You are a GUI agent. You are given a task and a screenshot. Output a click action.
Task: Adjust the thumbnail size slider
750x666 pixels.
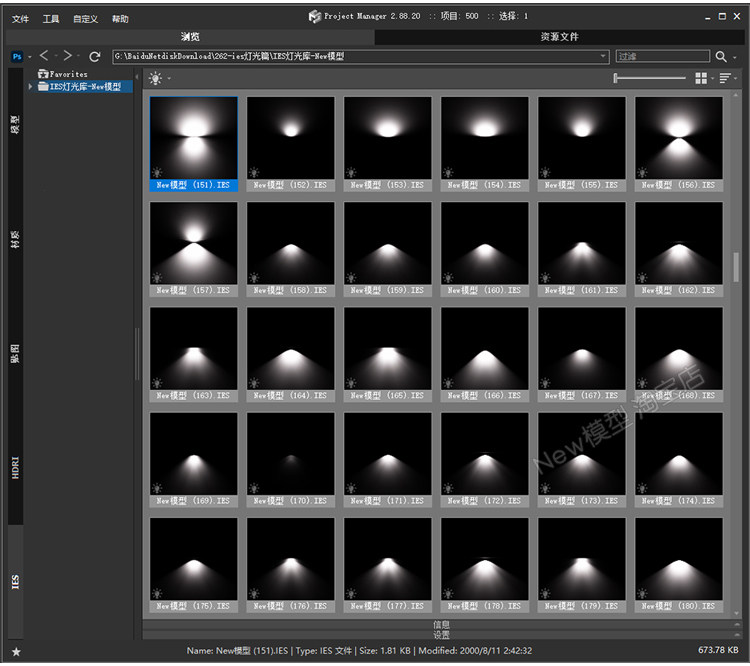(x=650, y=78)
